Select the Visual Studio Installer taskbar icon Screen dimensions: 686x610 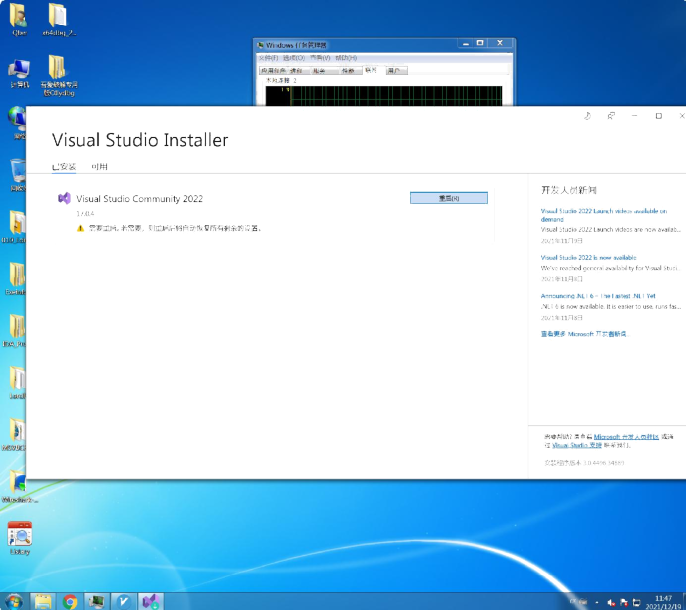click(151, 601)
